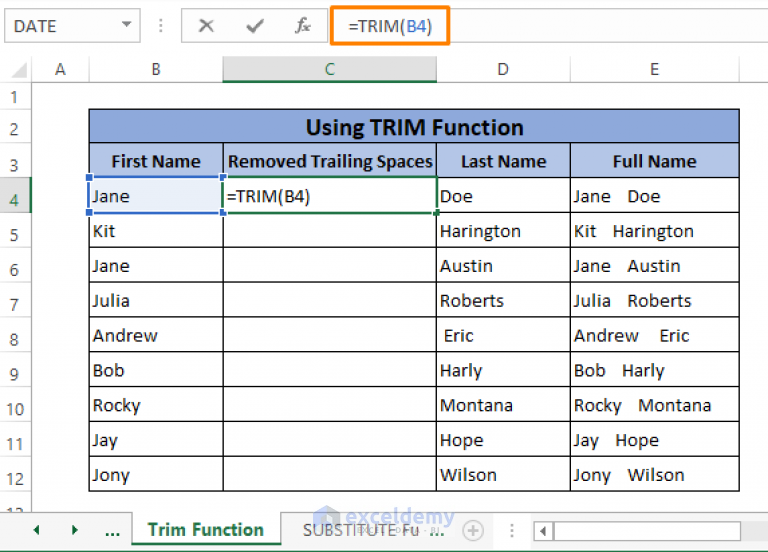Switch to the Trim Function sheet tab
Screen dimensions: 768x552
206,529
